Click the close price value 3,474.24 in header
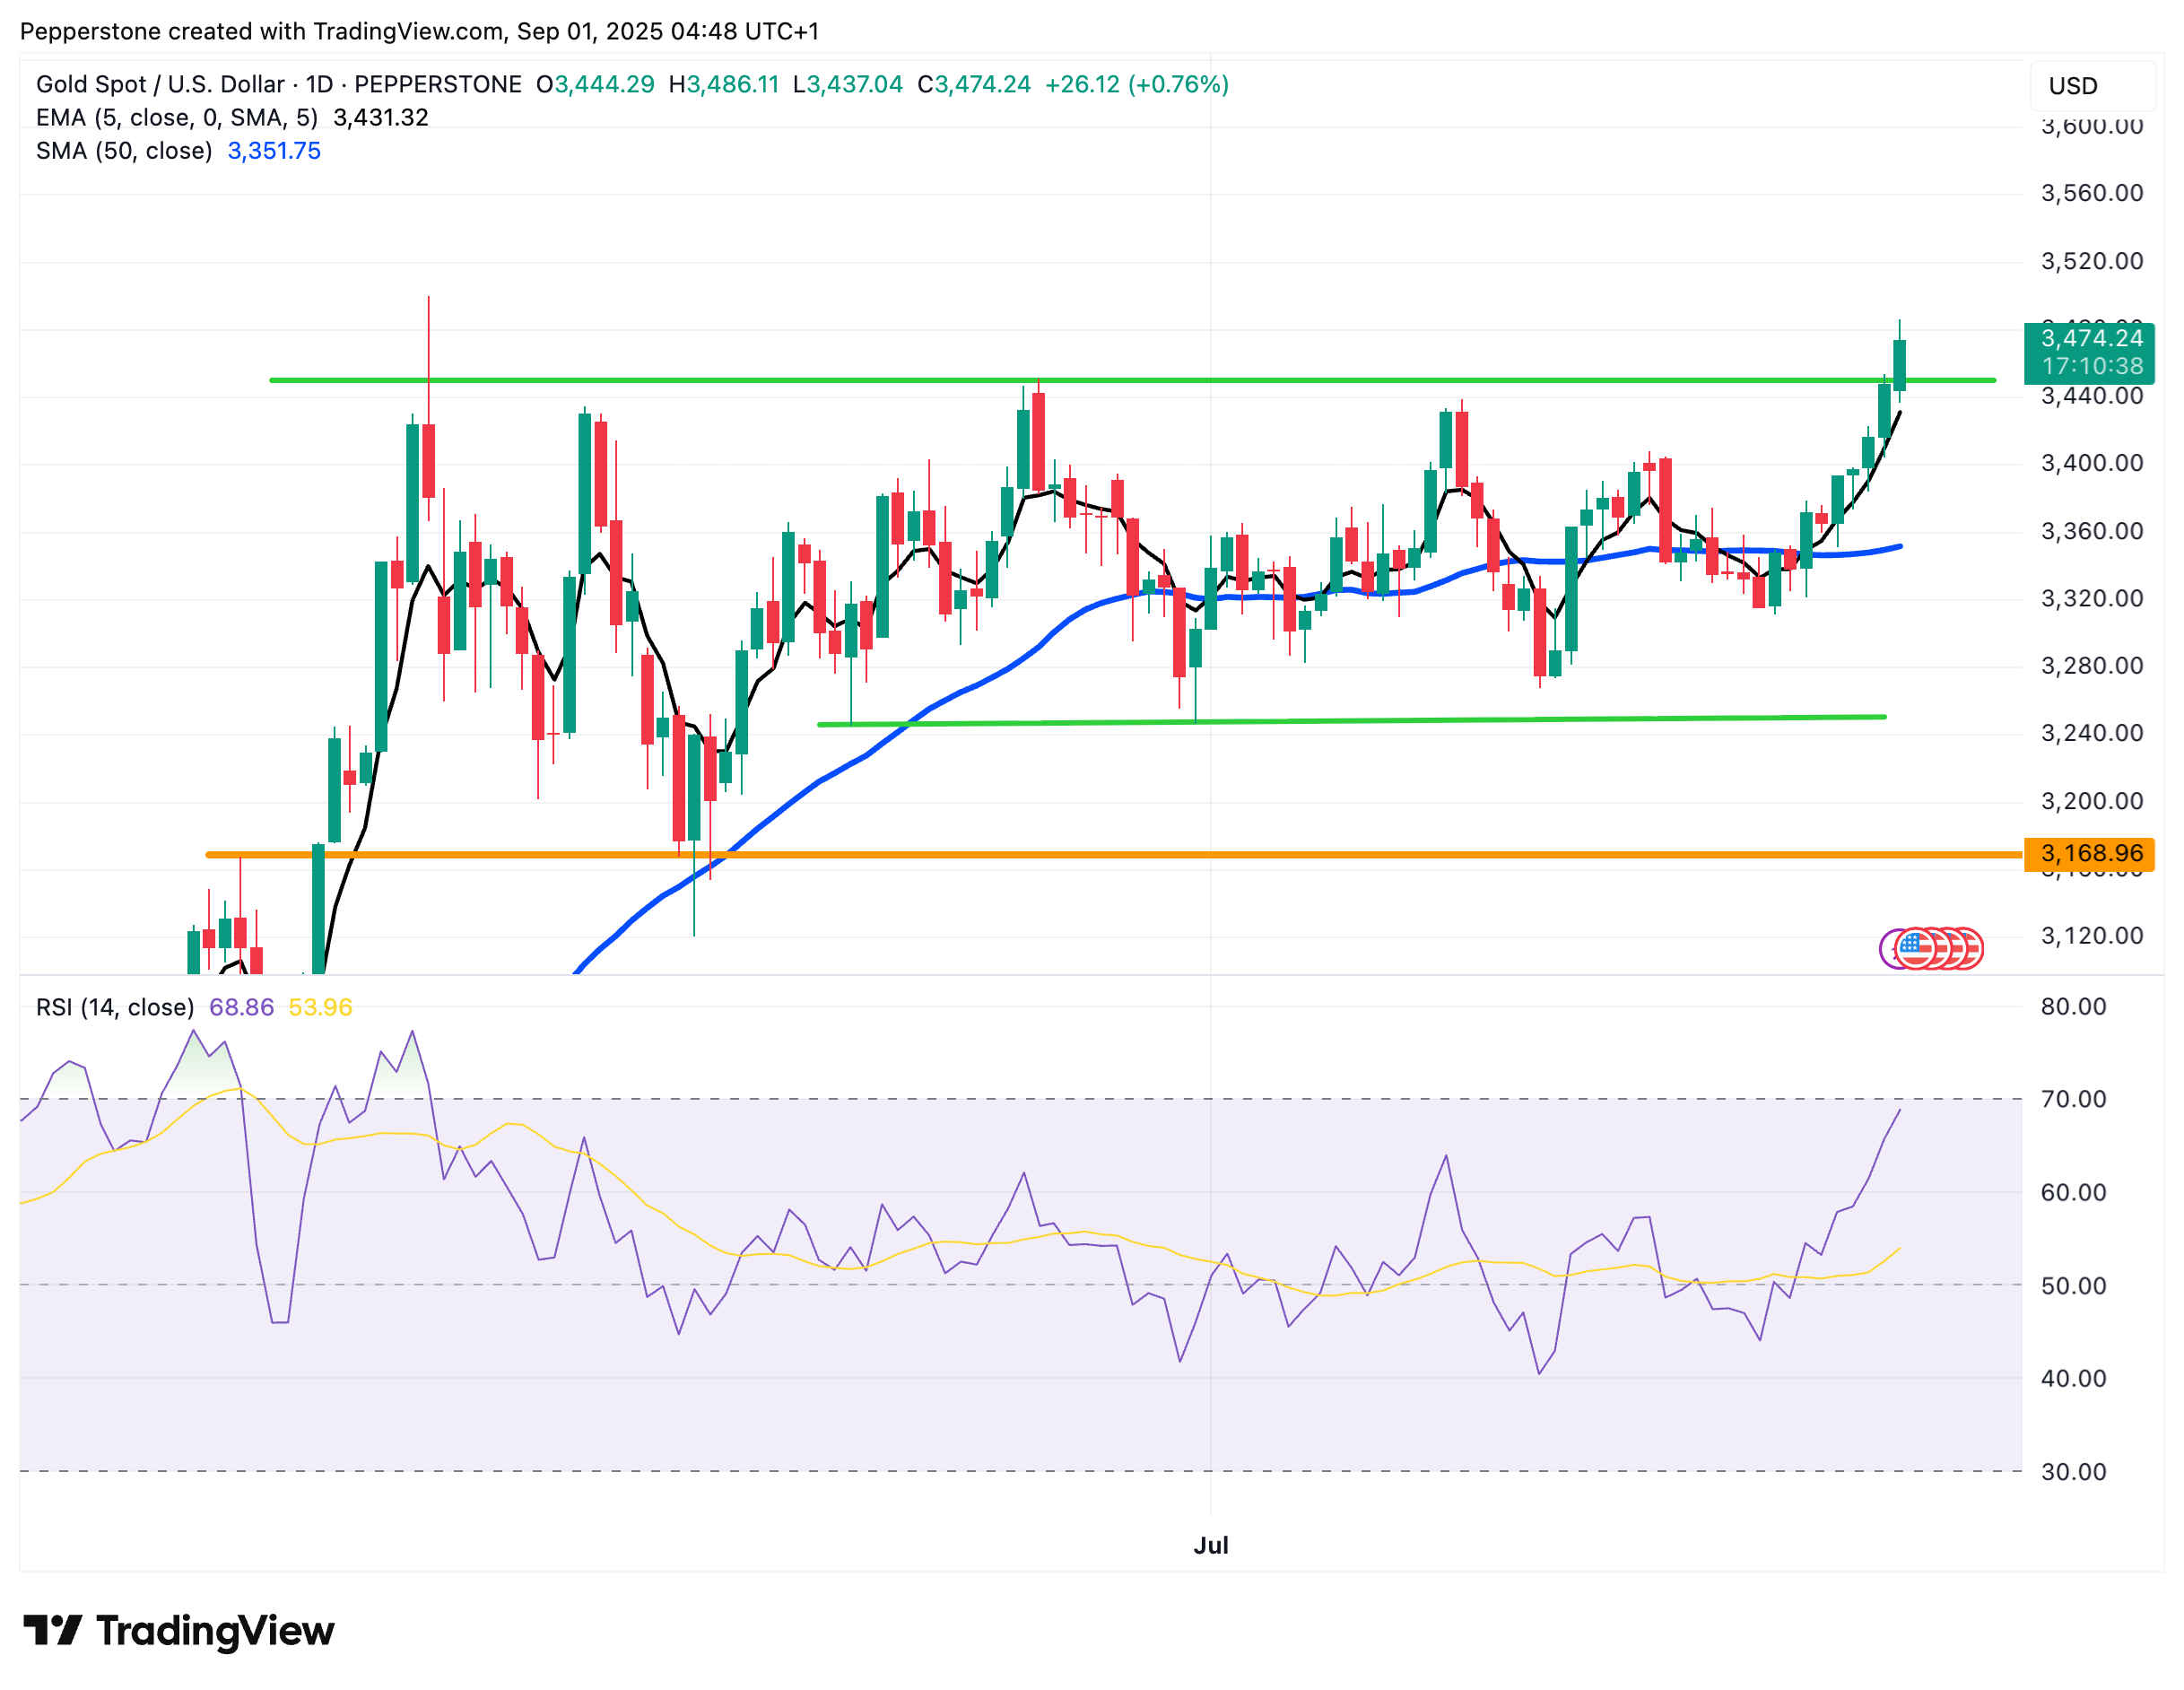Viewport: 2184px width, 1690px height. click(982, 84)
